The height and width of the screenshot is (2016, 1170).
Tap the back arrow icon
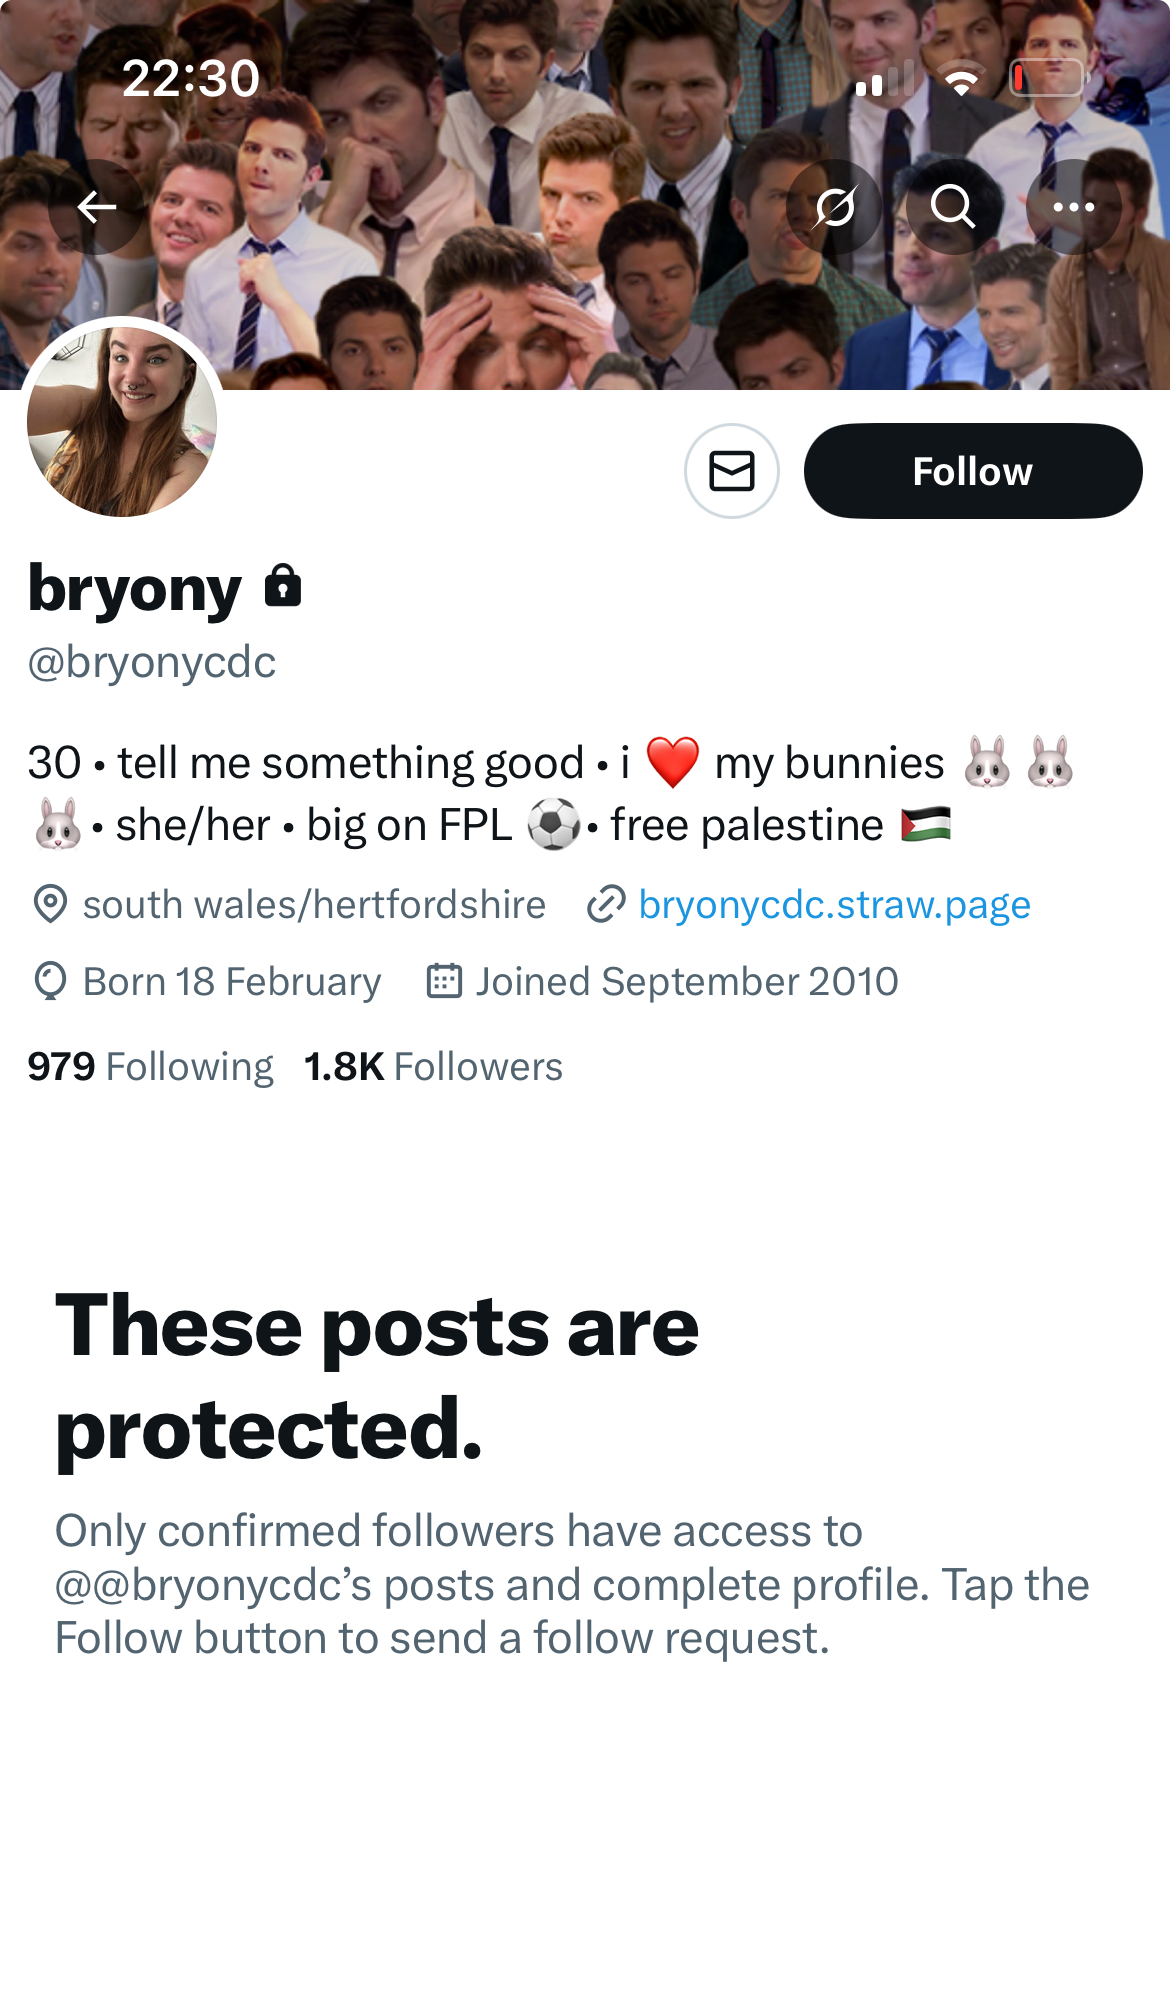96,207
